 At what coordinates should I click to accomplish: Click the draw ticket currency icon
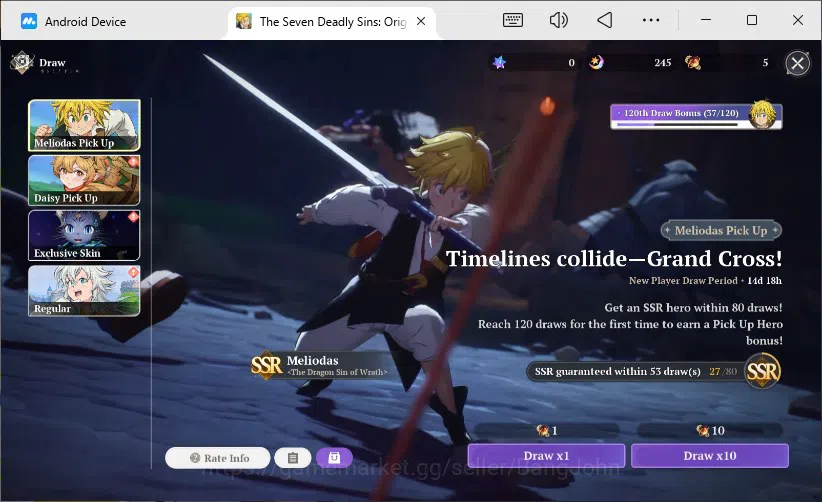693,63
